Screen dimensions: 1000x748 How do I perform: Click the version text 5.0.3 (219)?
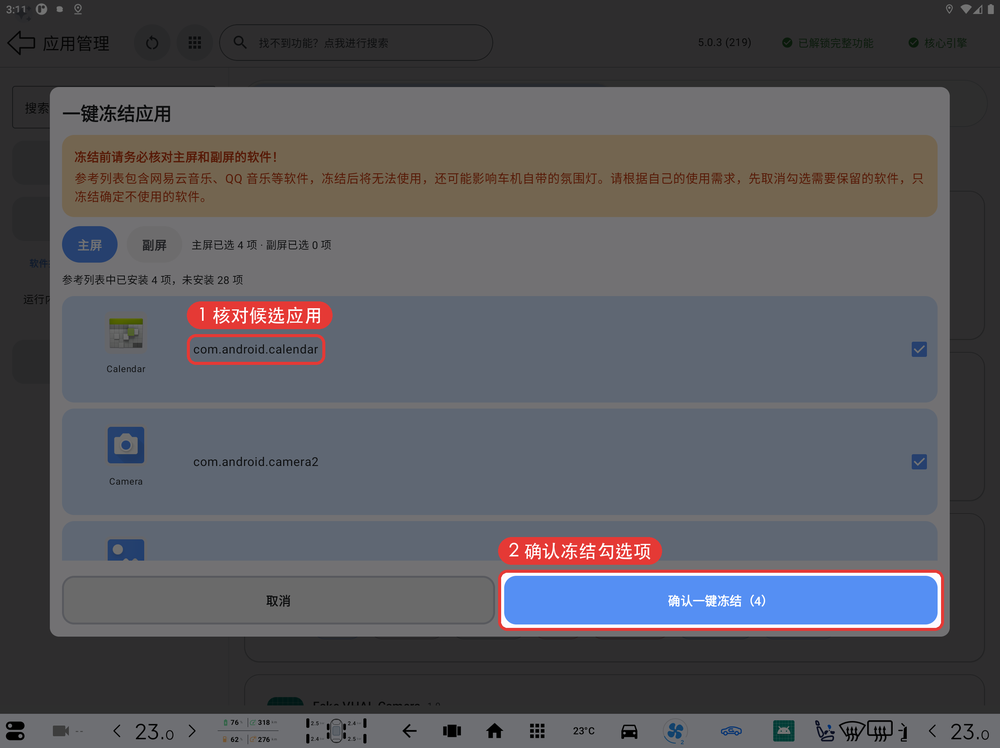tap(724, 43)
